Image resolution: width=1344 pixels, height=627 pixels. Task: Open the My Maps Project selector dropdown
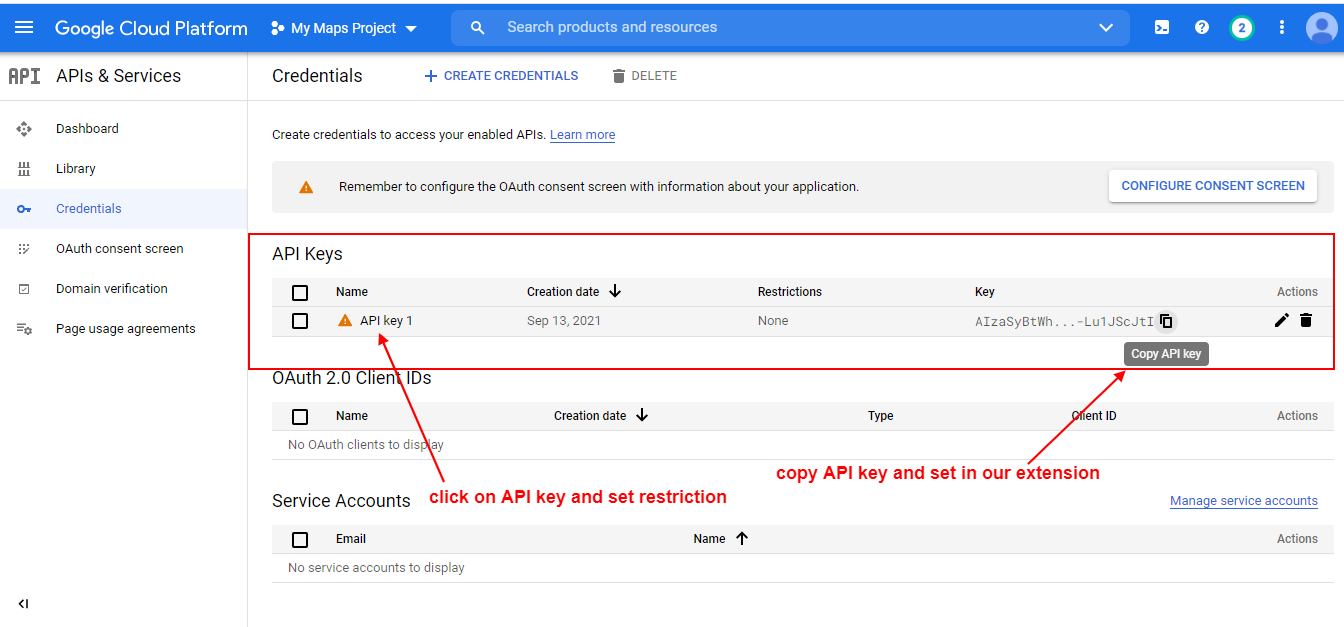click(x=344, y=28)
